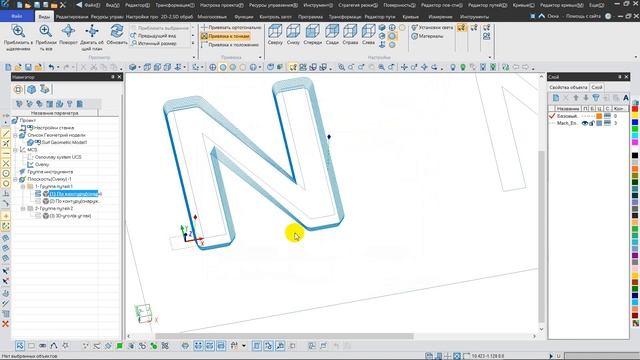Image resolution: width=640 pixels, height=360 pixels.
Task: Click the zoom all icon (Приблизить все)
Action: coord(46,31)
